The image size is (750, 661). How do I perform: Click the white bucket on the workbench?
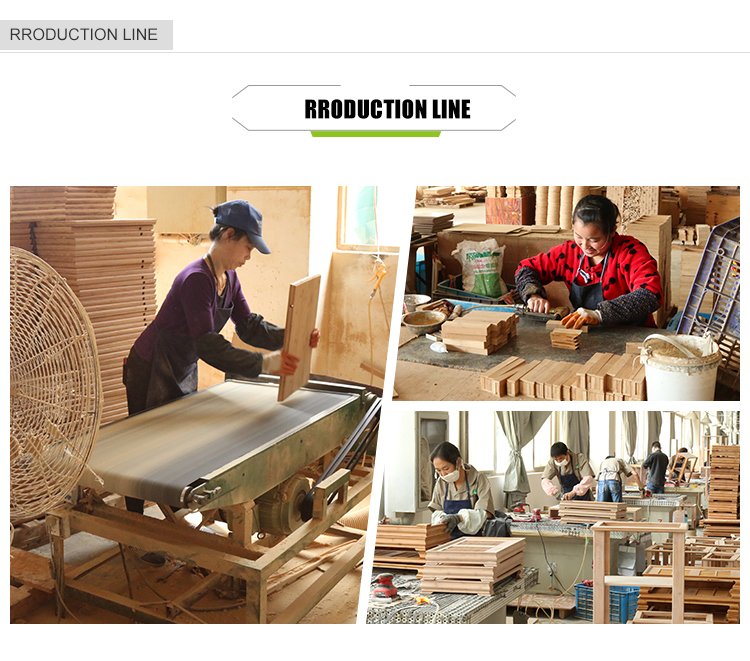point(680,367)
